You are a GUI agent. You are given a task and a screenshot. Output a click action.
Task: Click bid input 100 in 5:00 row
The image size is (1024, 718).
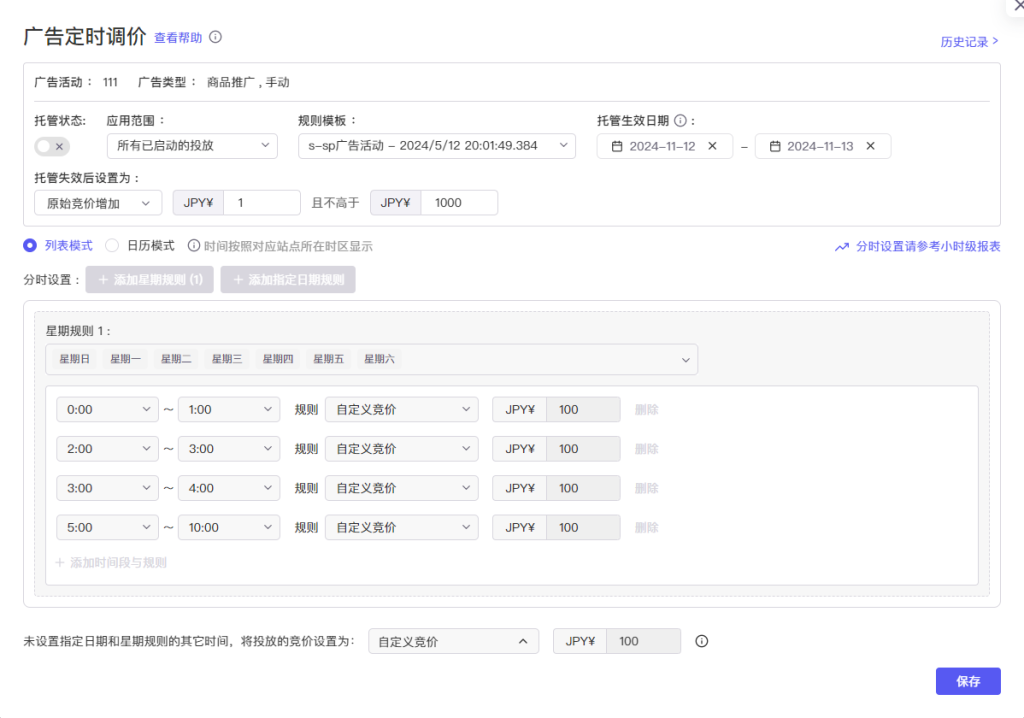click(583, 527)
